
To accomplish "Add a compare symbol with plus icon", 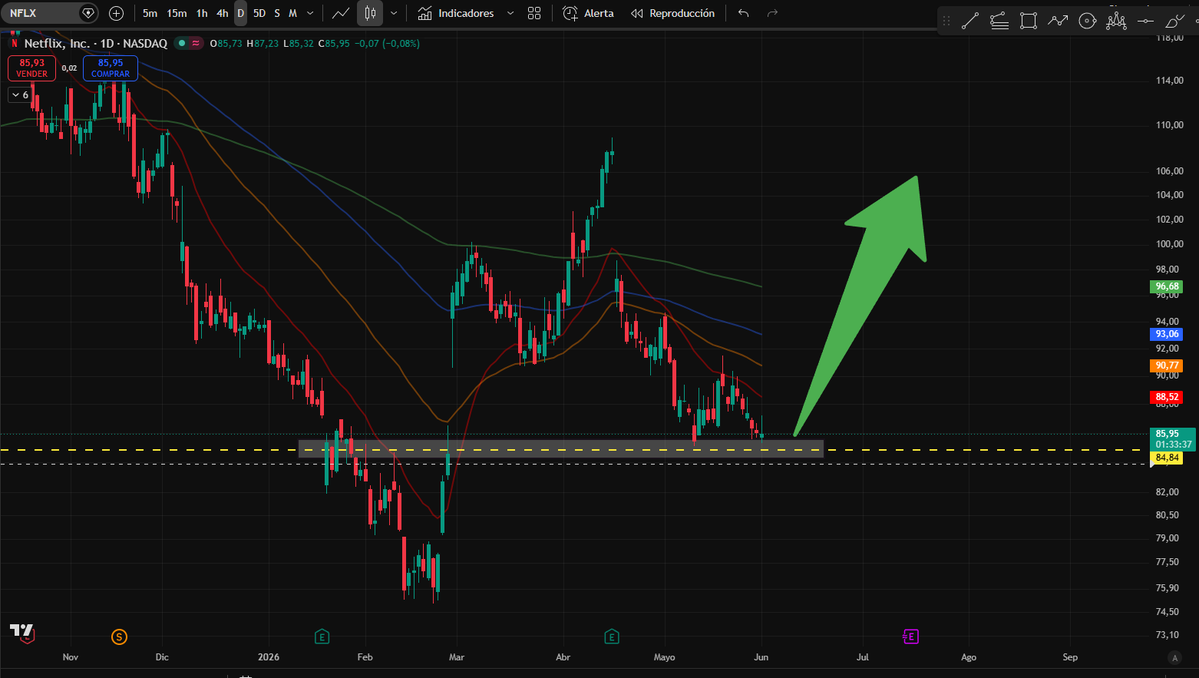I will coord(116,13).
